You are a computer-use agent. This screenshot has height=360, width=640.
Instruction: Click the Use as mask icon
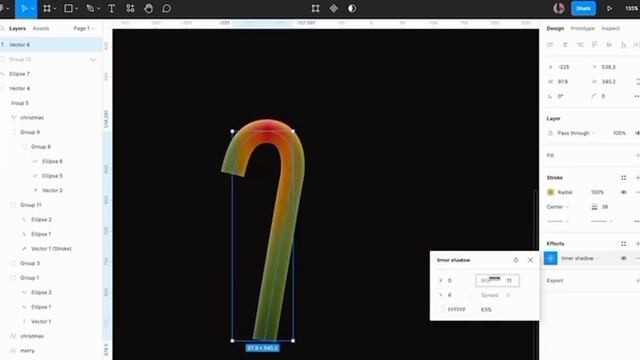pos(352,9)
